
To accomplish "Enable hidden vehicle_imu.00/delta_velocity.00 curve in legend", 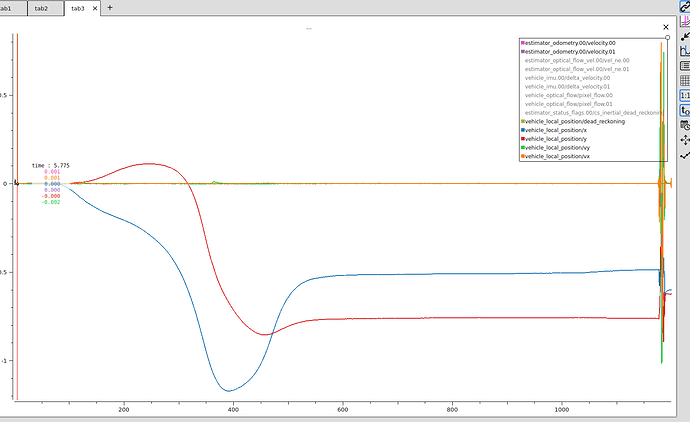I will pyautogui.click(x=567, y=78).
